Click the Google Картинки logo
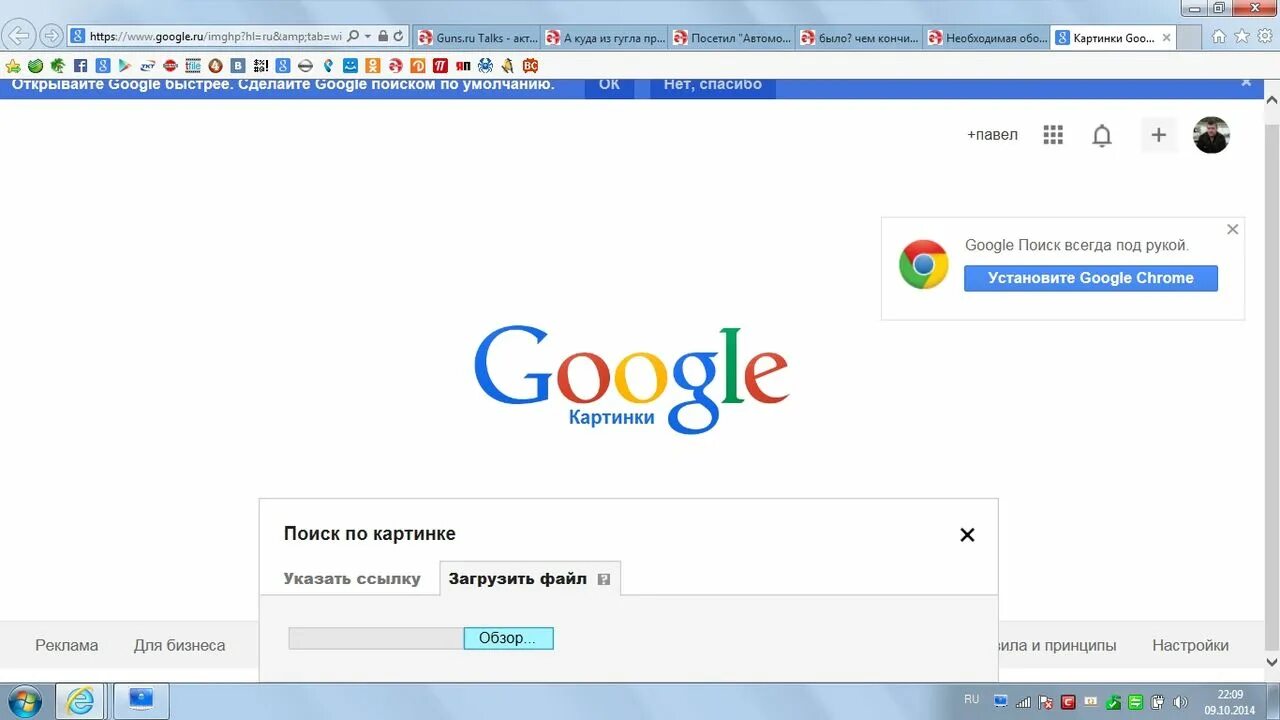Viewport: 1280px width, 720px height. [631, 379]
